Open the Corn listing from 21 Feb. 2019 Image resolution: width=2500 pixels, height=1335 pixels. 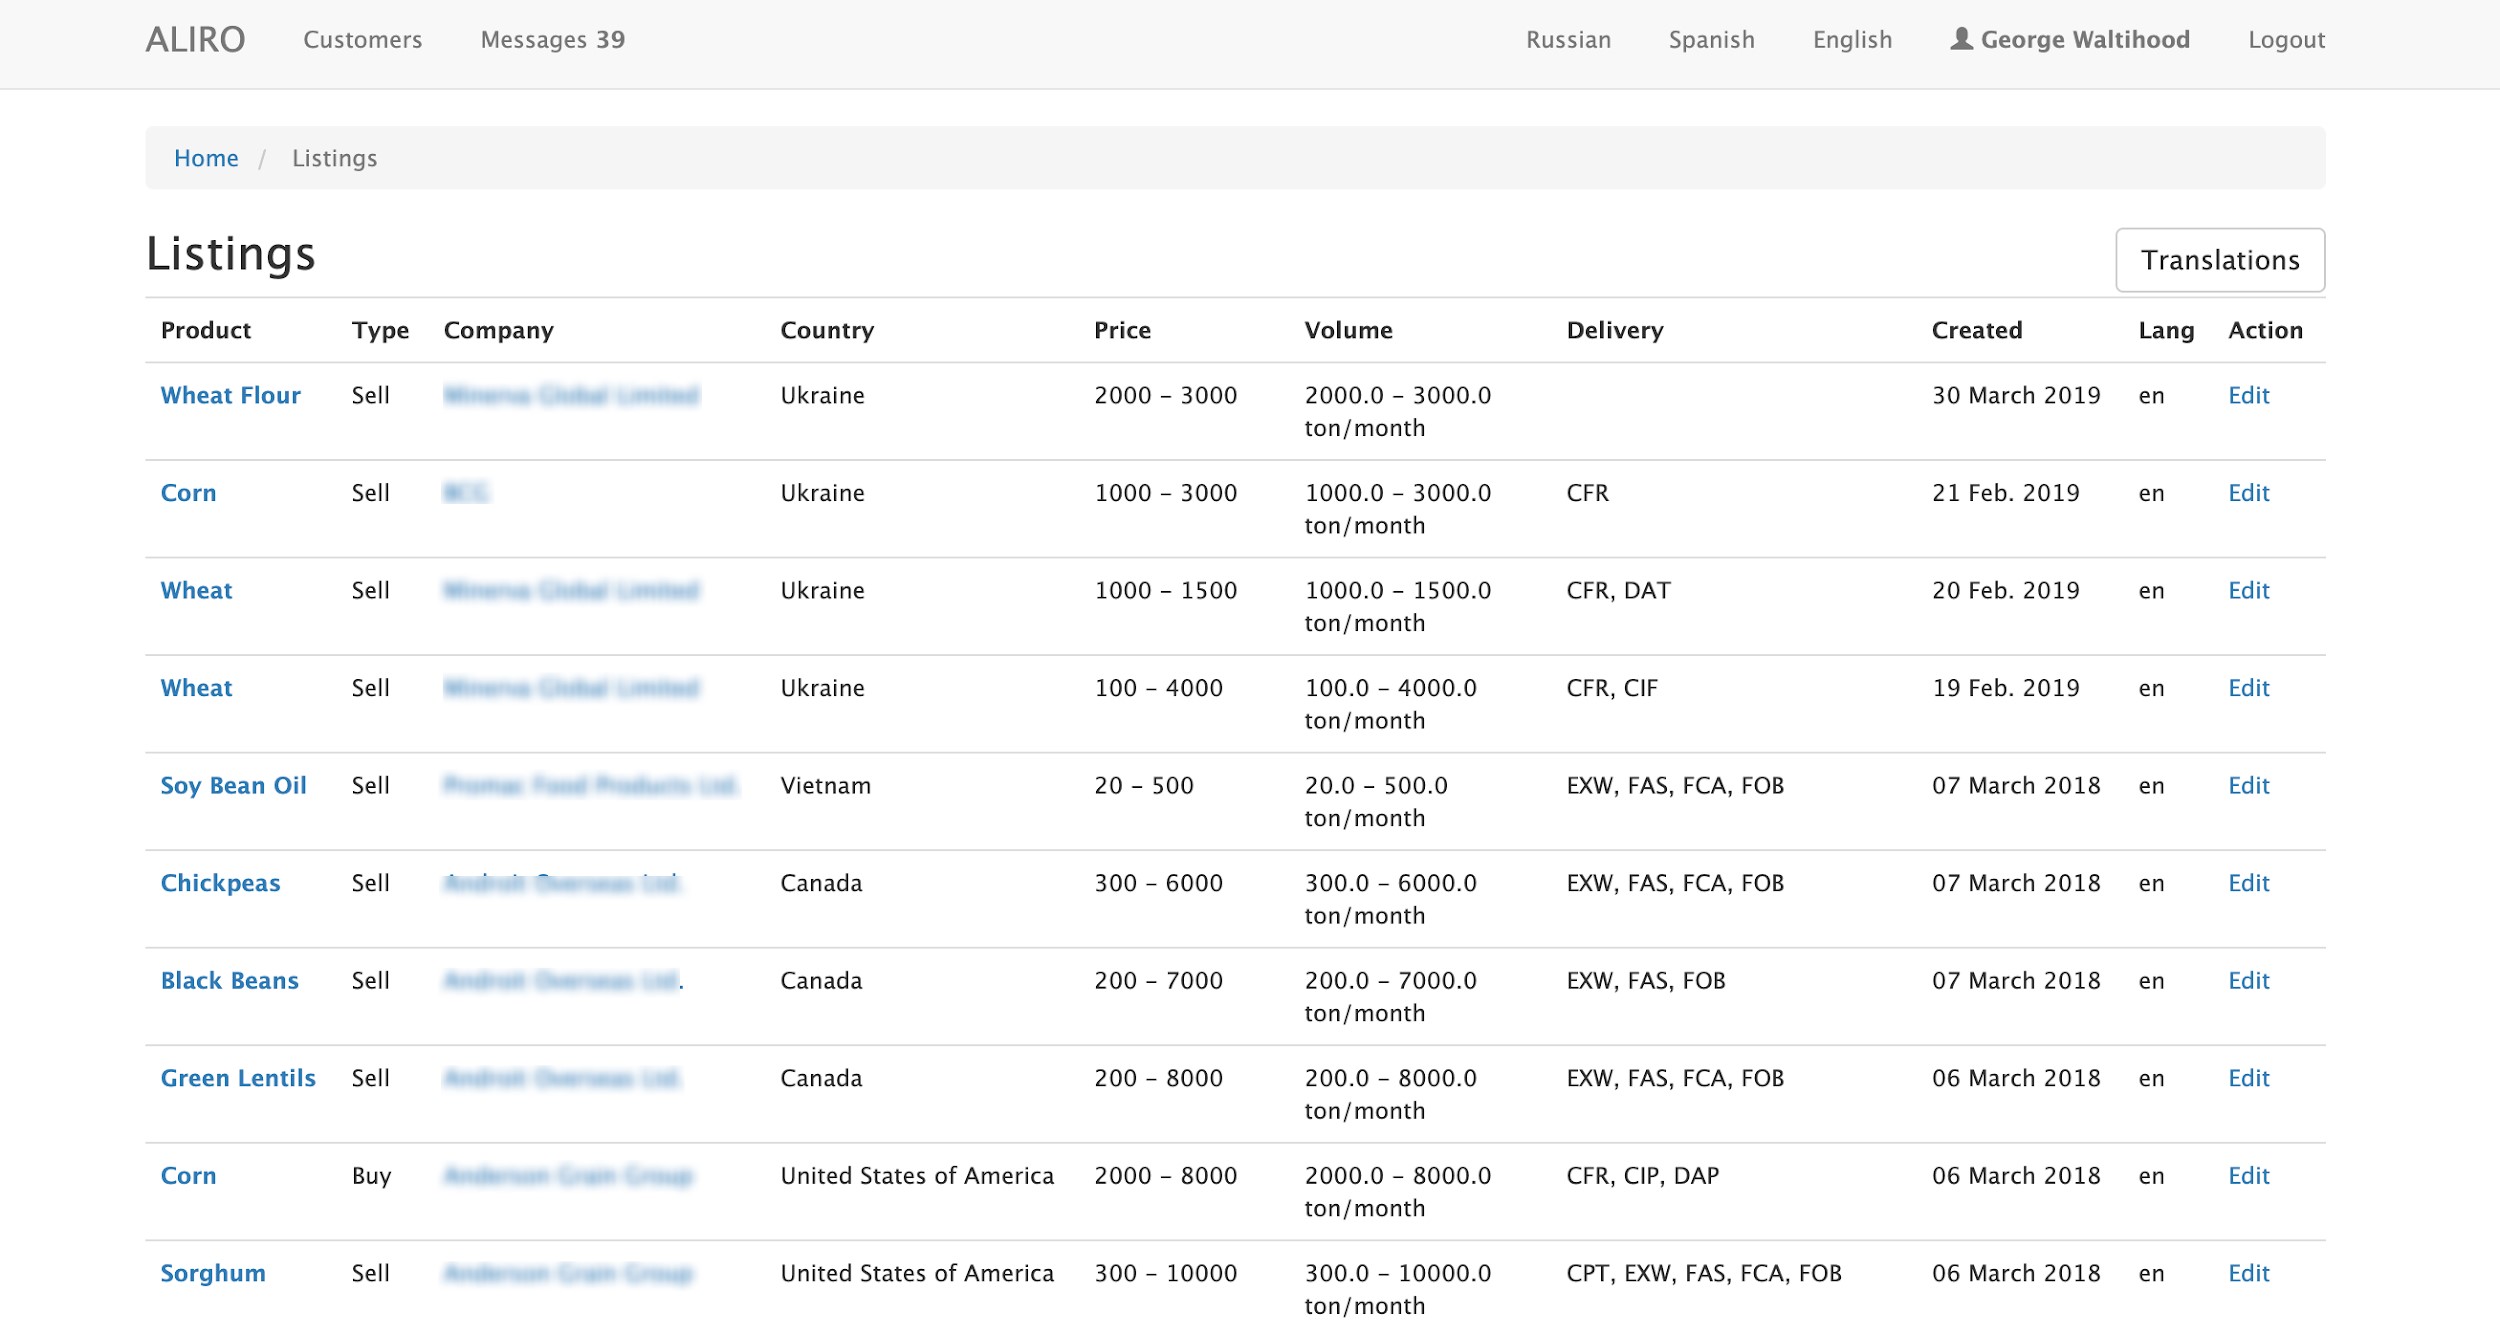[x=188, y=493]
